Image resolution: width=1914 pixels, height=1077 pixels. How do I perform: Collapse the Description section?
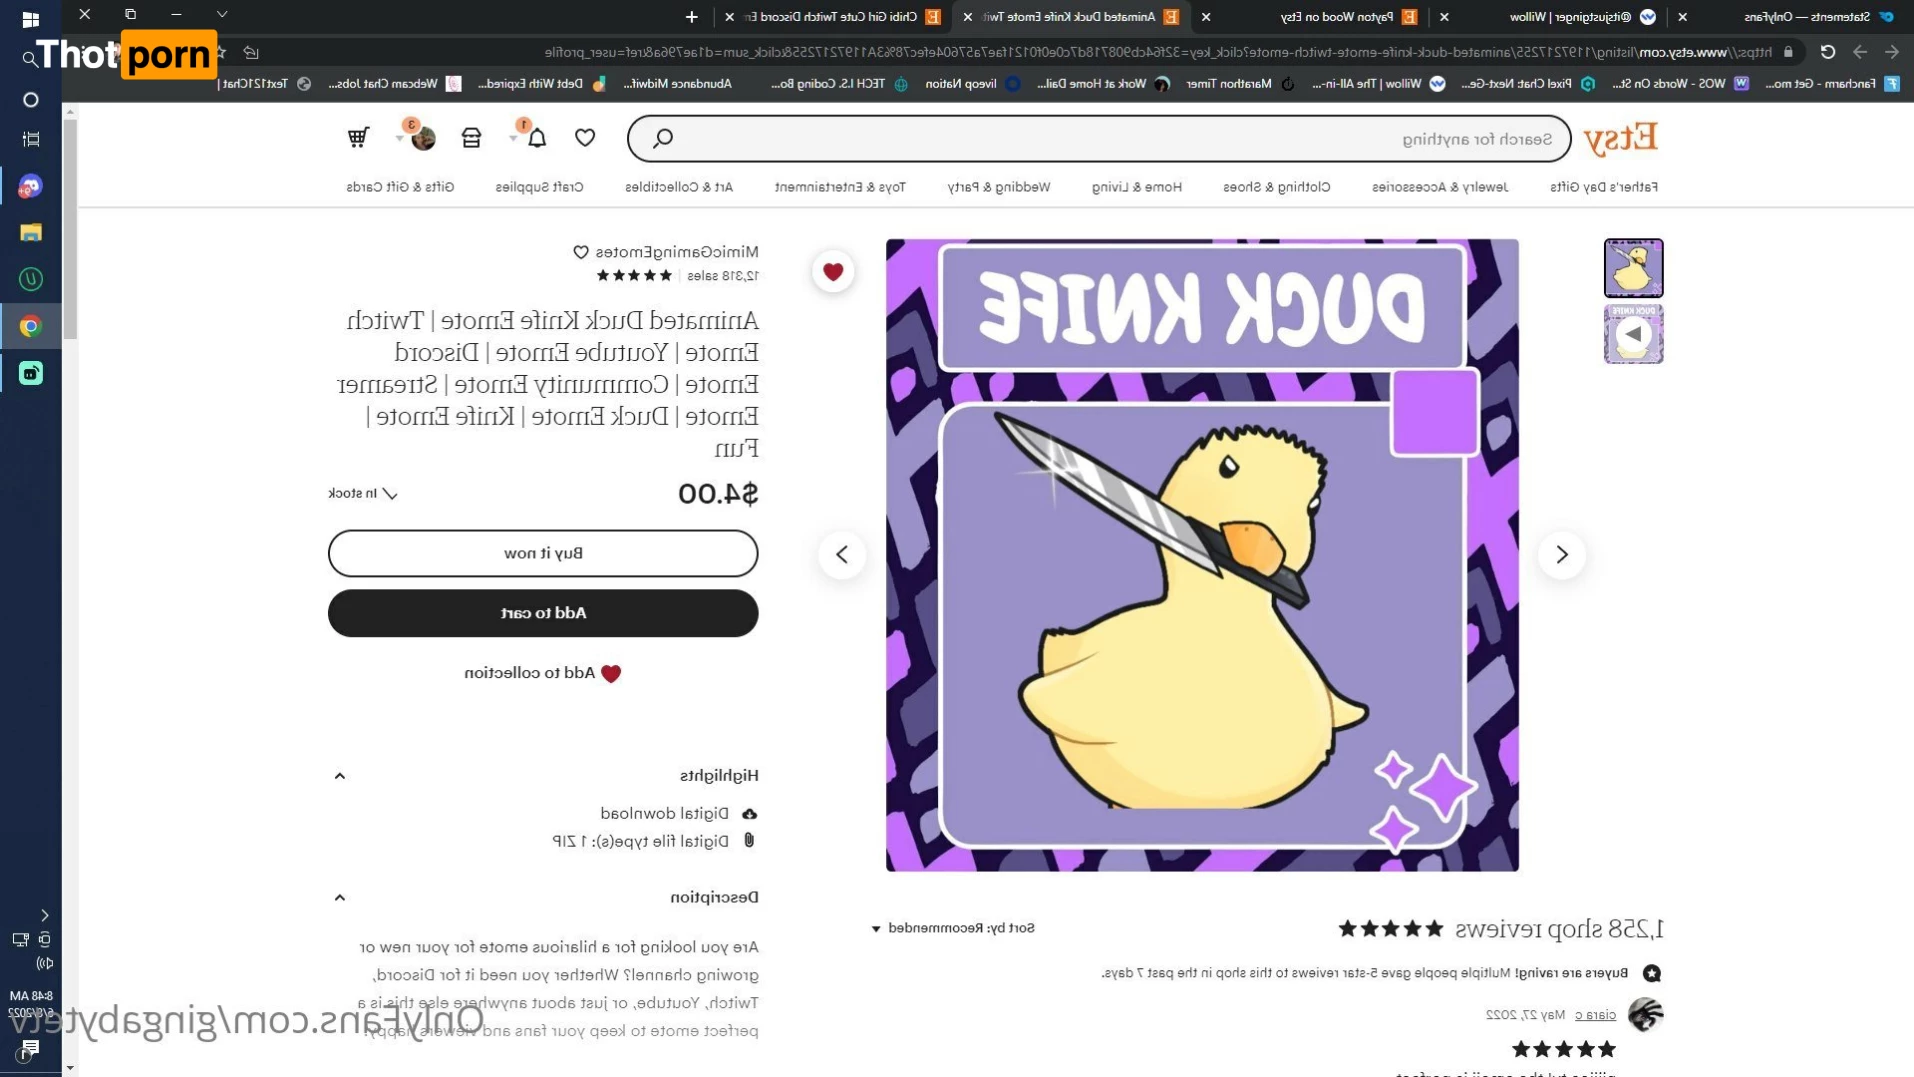click(340, 898)
